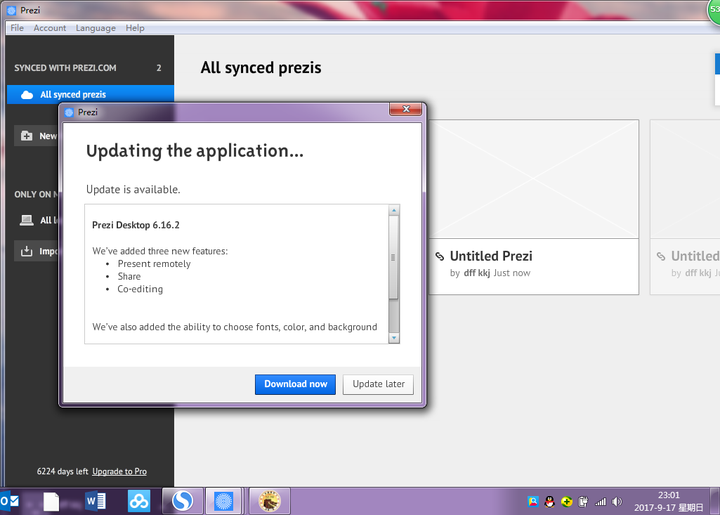Open the File menu

[17, 28]
